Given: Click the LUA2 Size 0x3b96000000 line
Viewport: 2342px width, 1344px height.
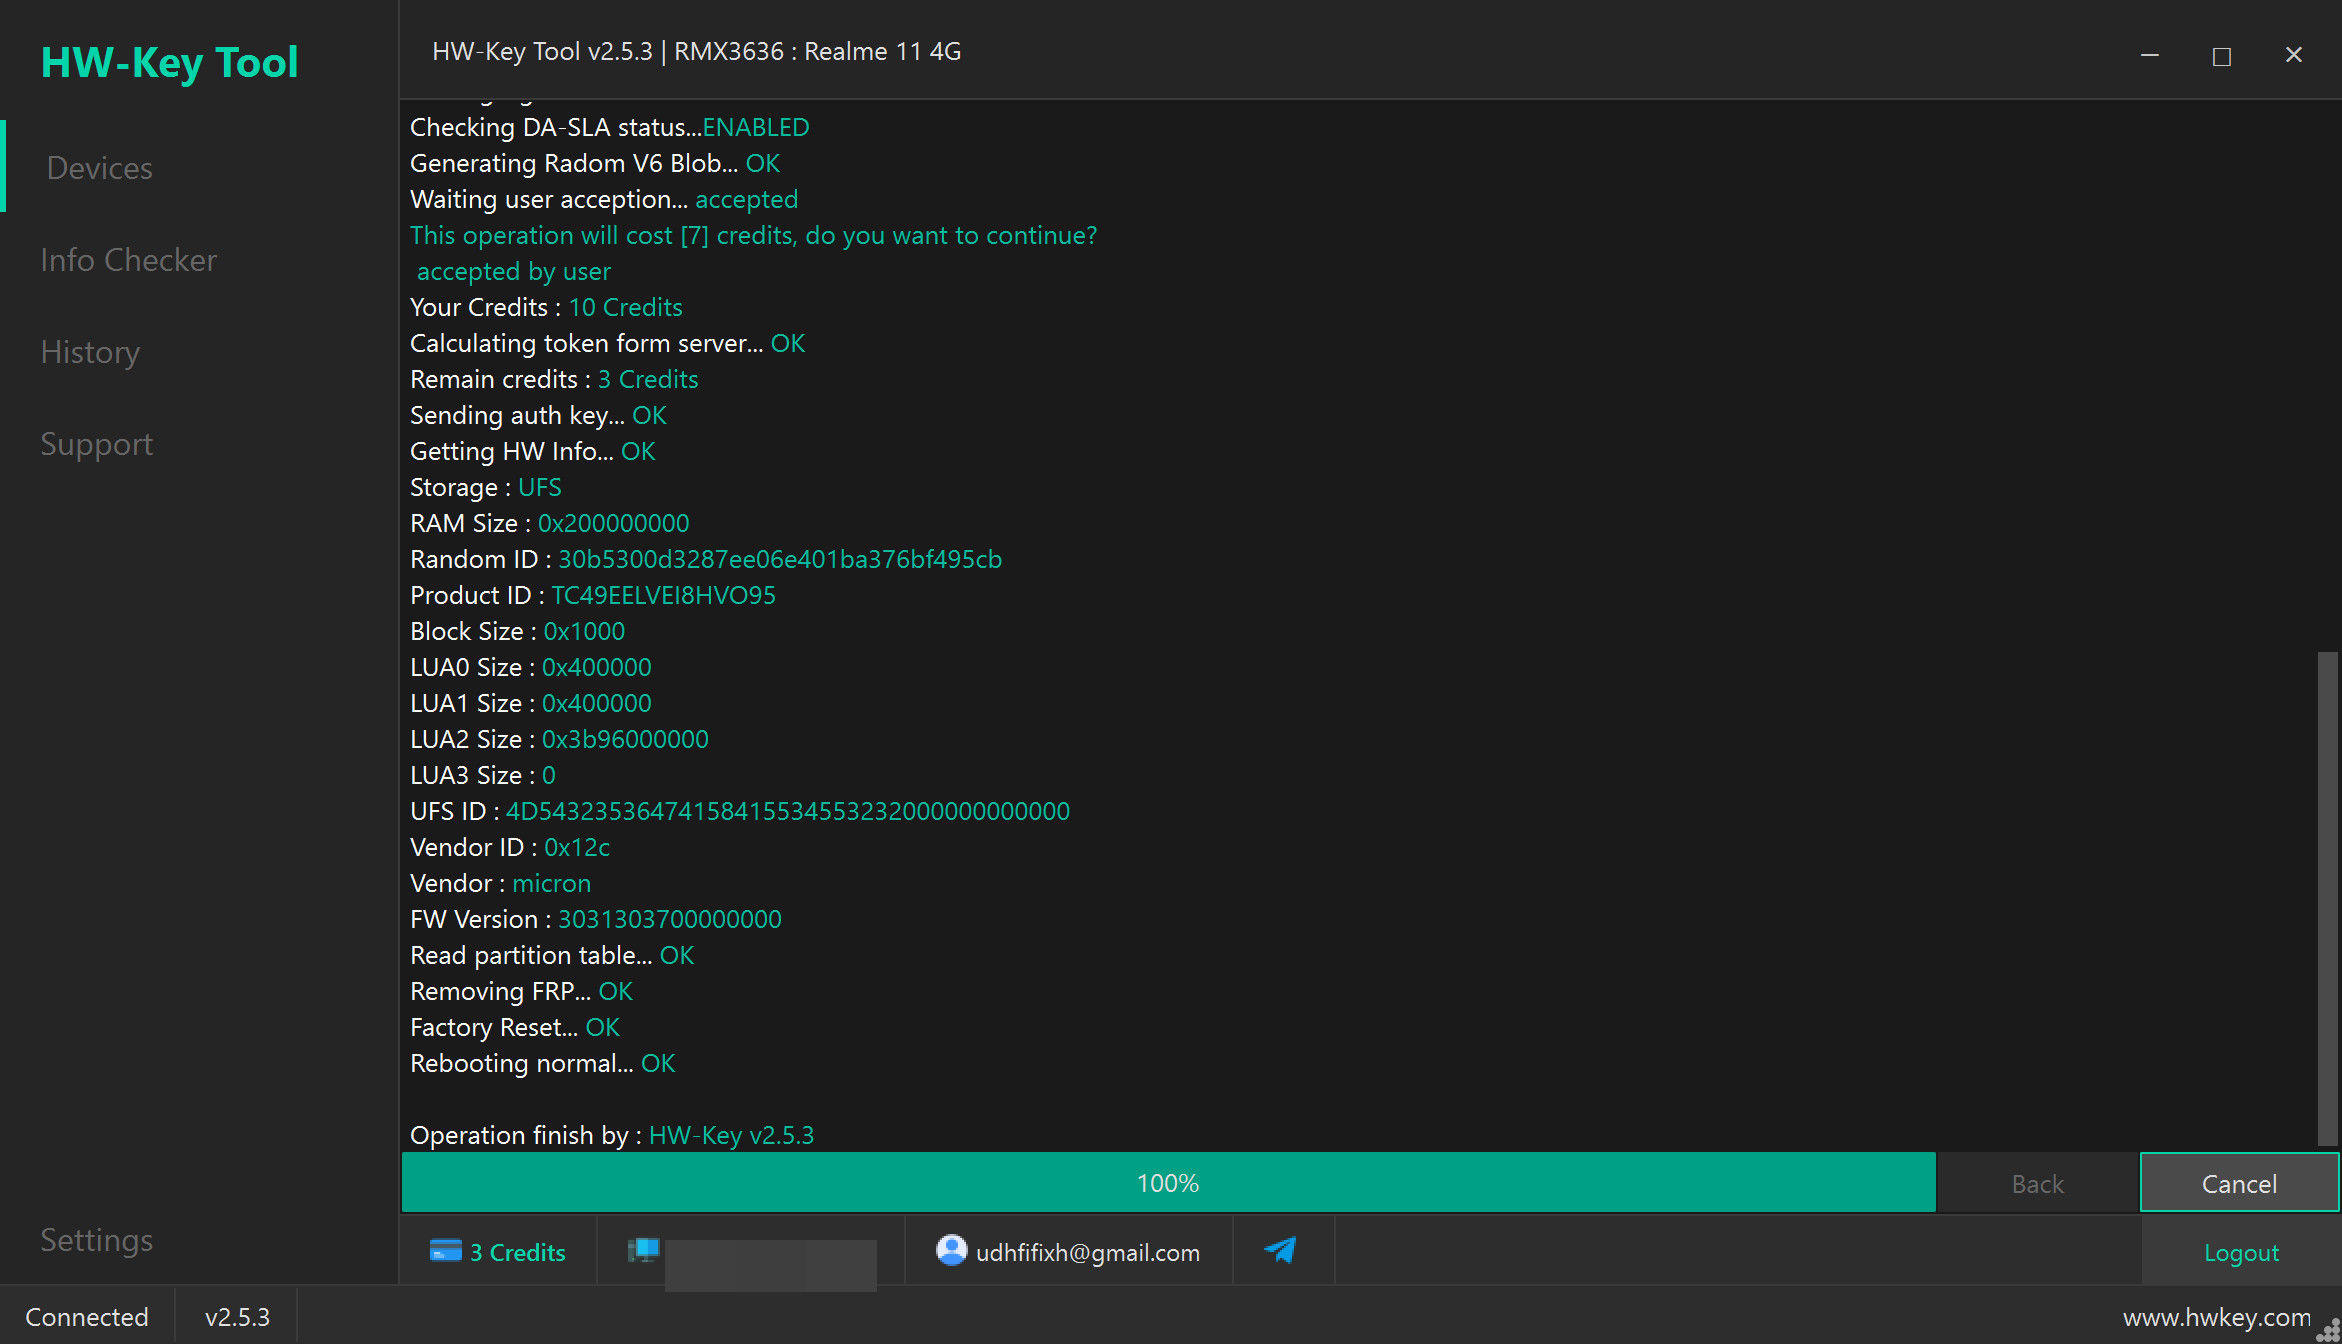Looking at the screenshot, I should click(559, 739).
